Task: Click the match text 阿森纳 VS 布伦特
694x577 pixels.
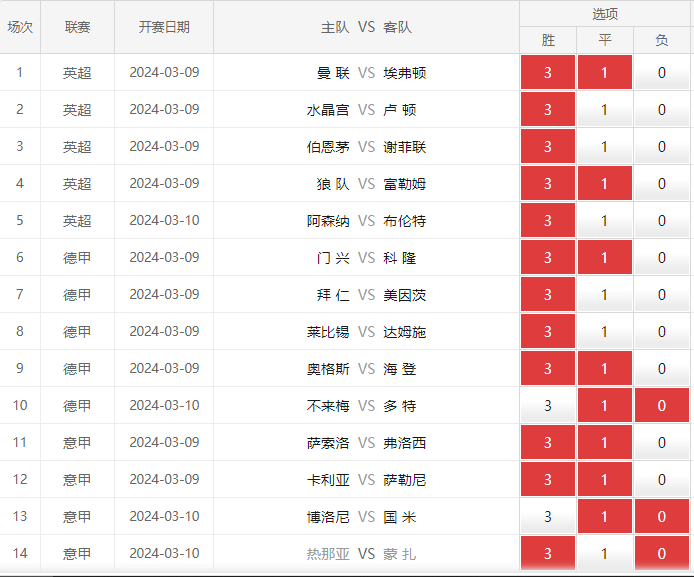Action: [366, 221]
